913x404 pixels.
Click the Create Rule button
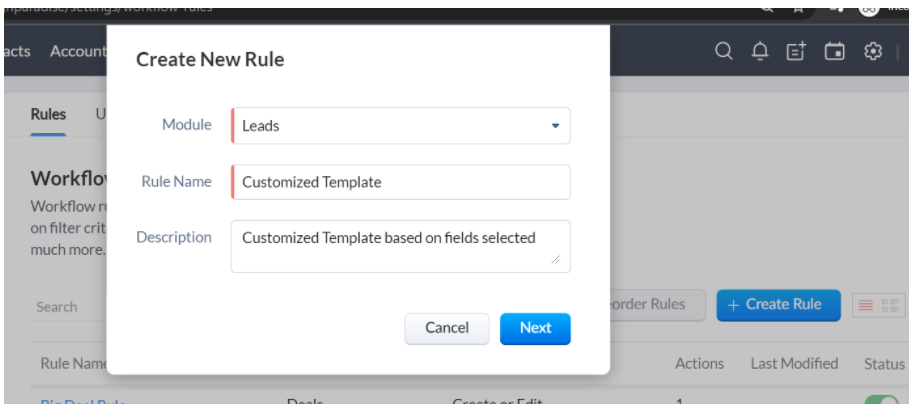click(778, 305)
